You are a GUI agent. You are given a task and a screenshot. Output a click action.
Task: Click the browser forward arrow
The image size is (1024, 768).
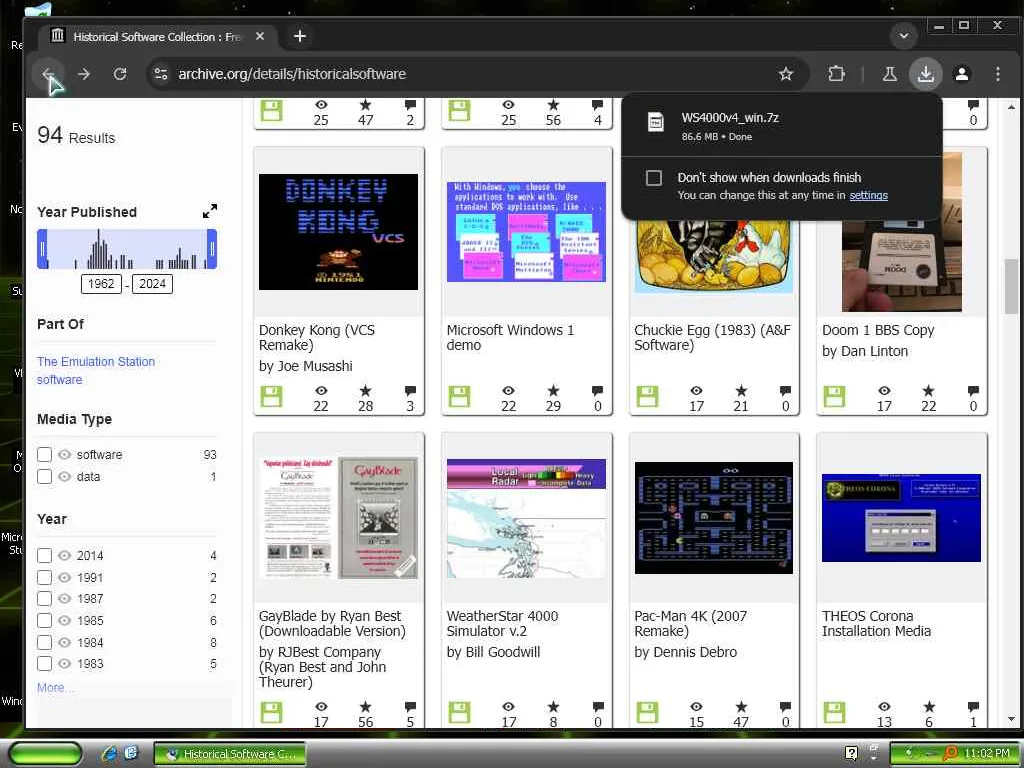tap(84, 74)
